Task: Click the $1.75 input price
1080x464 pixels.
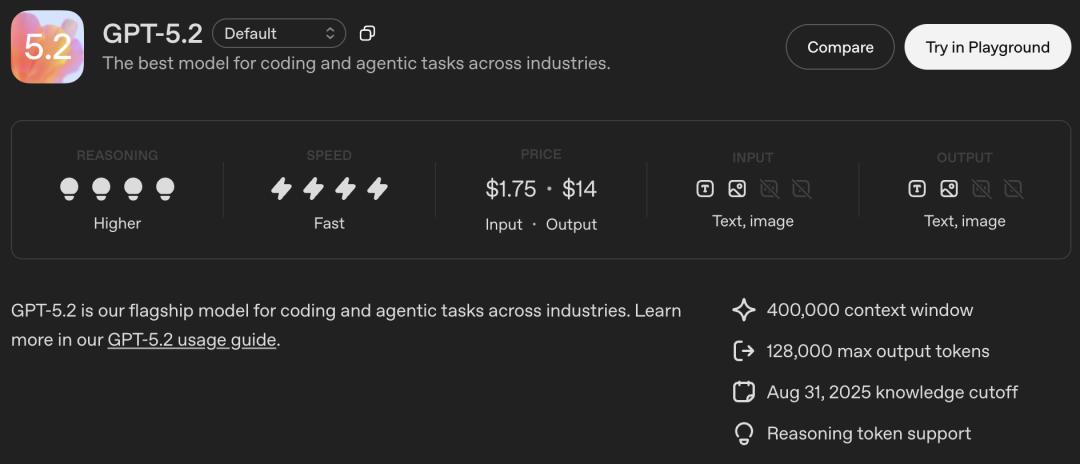Action: point(511,189)
